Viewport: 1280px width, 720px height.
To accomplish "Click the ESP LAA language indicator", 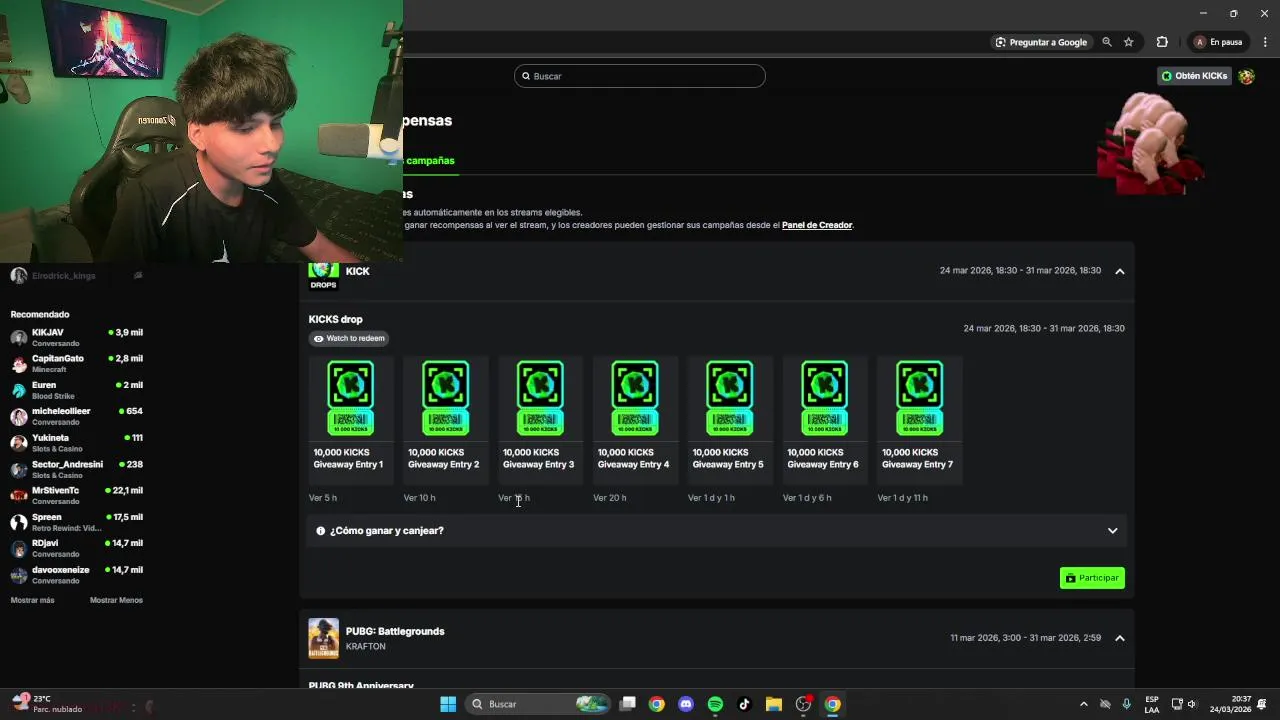I will pyautogui.click(x=1152, y=704).
